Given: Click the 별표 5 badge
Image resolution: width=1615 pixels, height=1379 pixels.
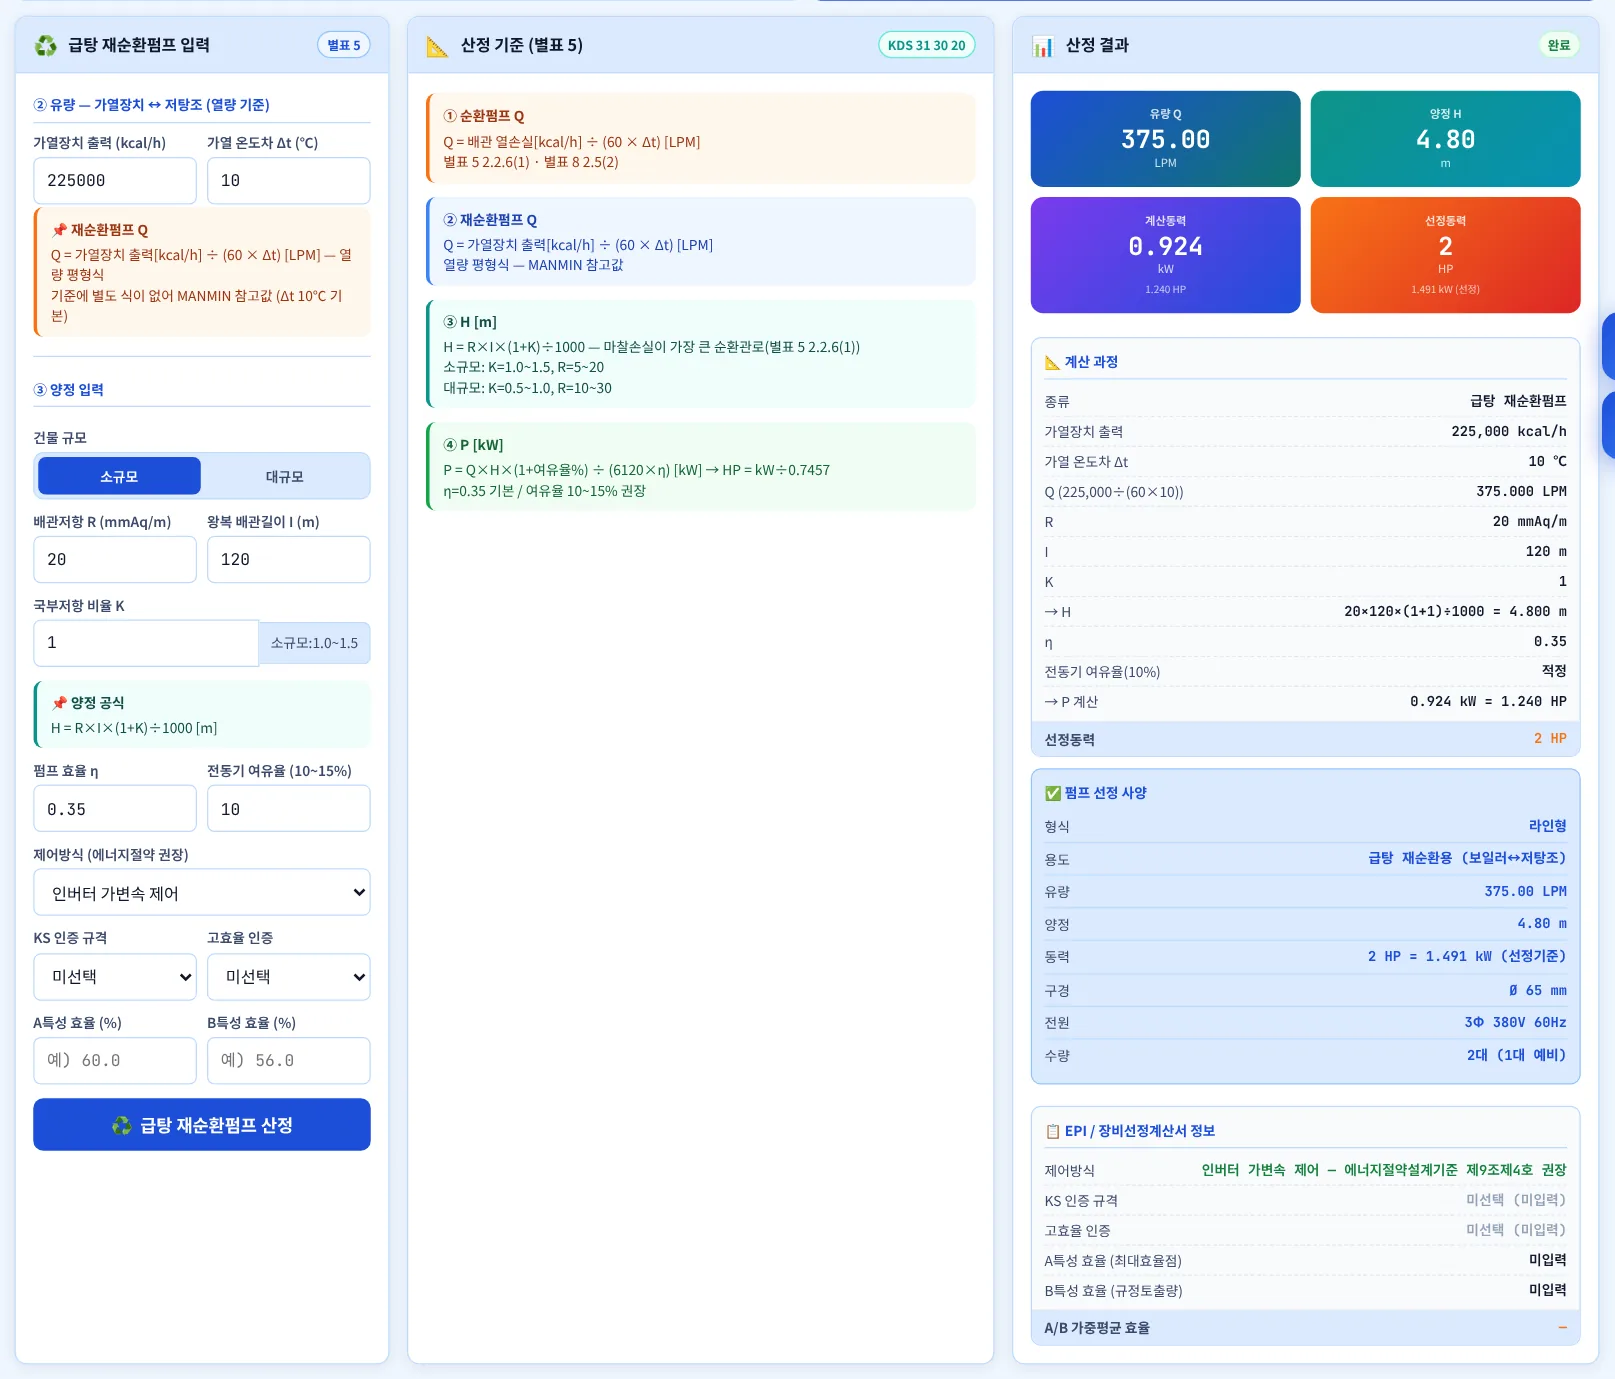Looking at the screenshot, I should [x=344, y=45].
